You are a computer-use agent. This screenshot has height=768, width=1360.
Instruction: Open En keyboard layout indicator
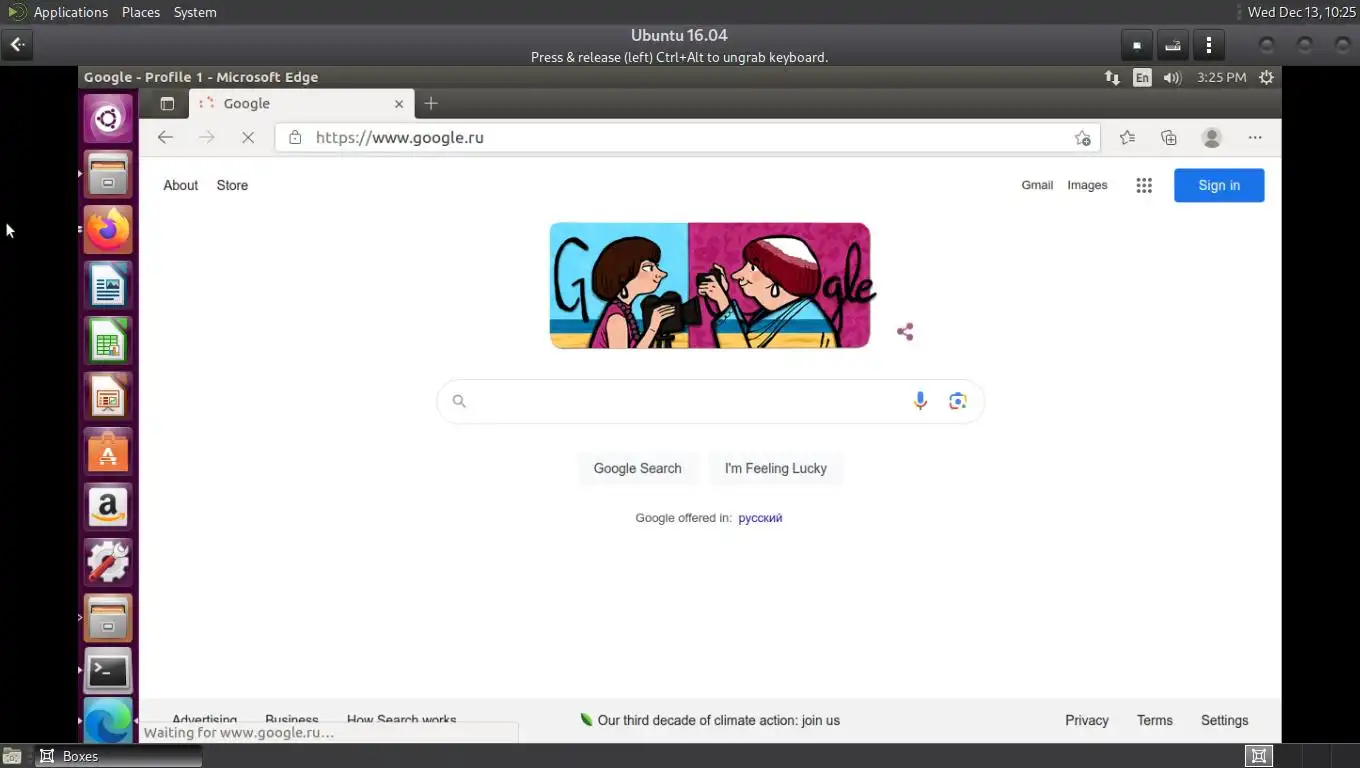(1142, 77)
